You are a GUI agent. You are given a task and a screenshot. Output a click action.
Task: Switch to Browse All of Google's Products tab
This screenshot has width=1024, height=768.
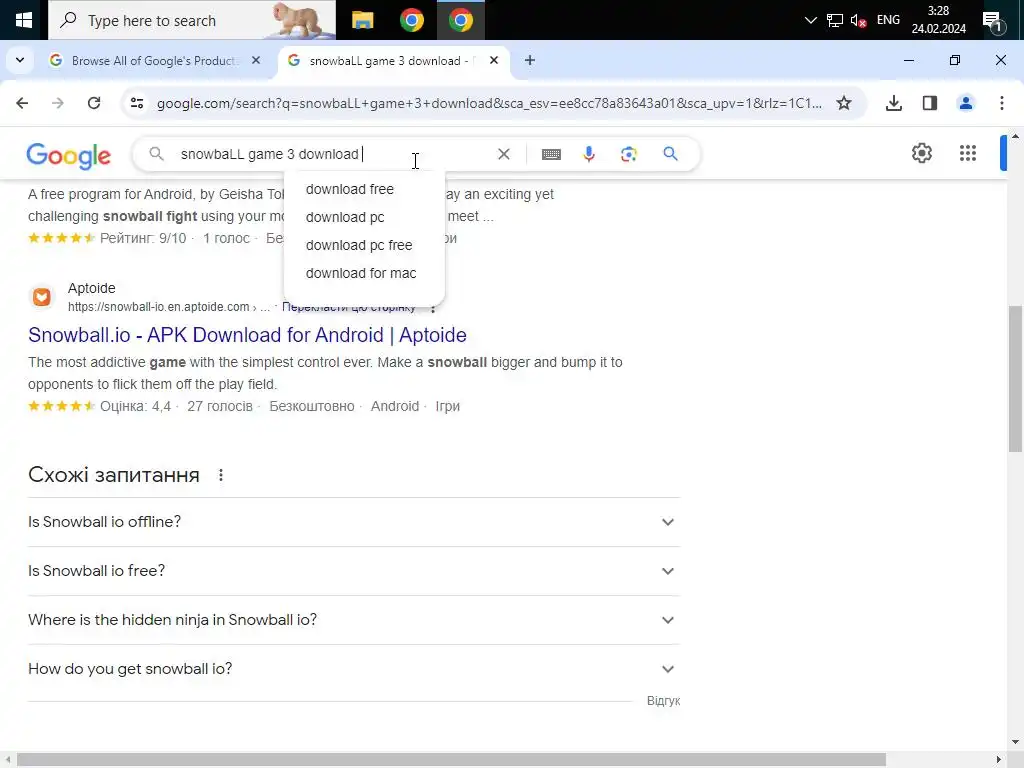click(153, 61)
